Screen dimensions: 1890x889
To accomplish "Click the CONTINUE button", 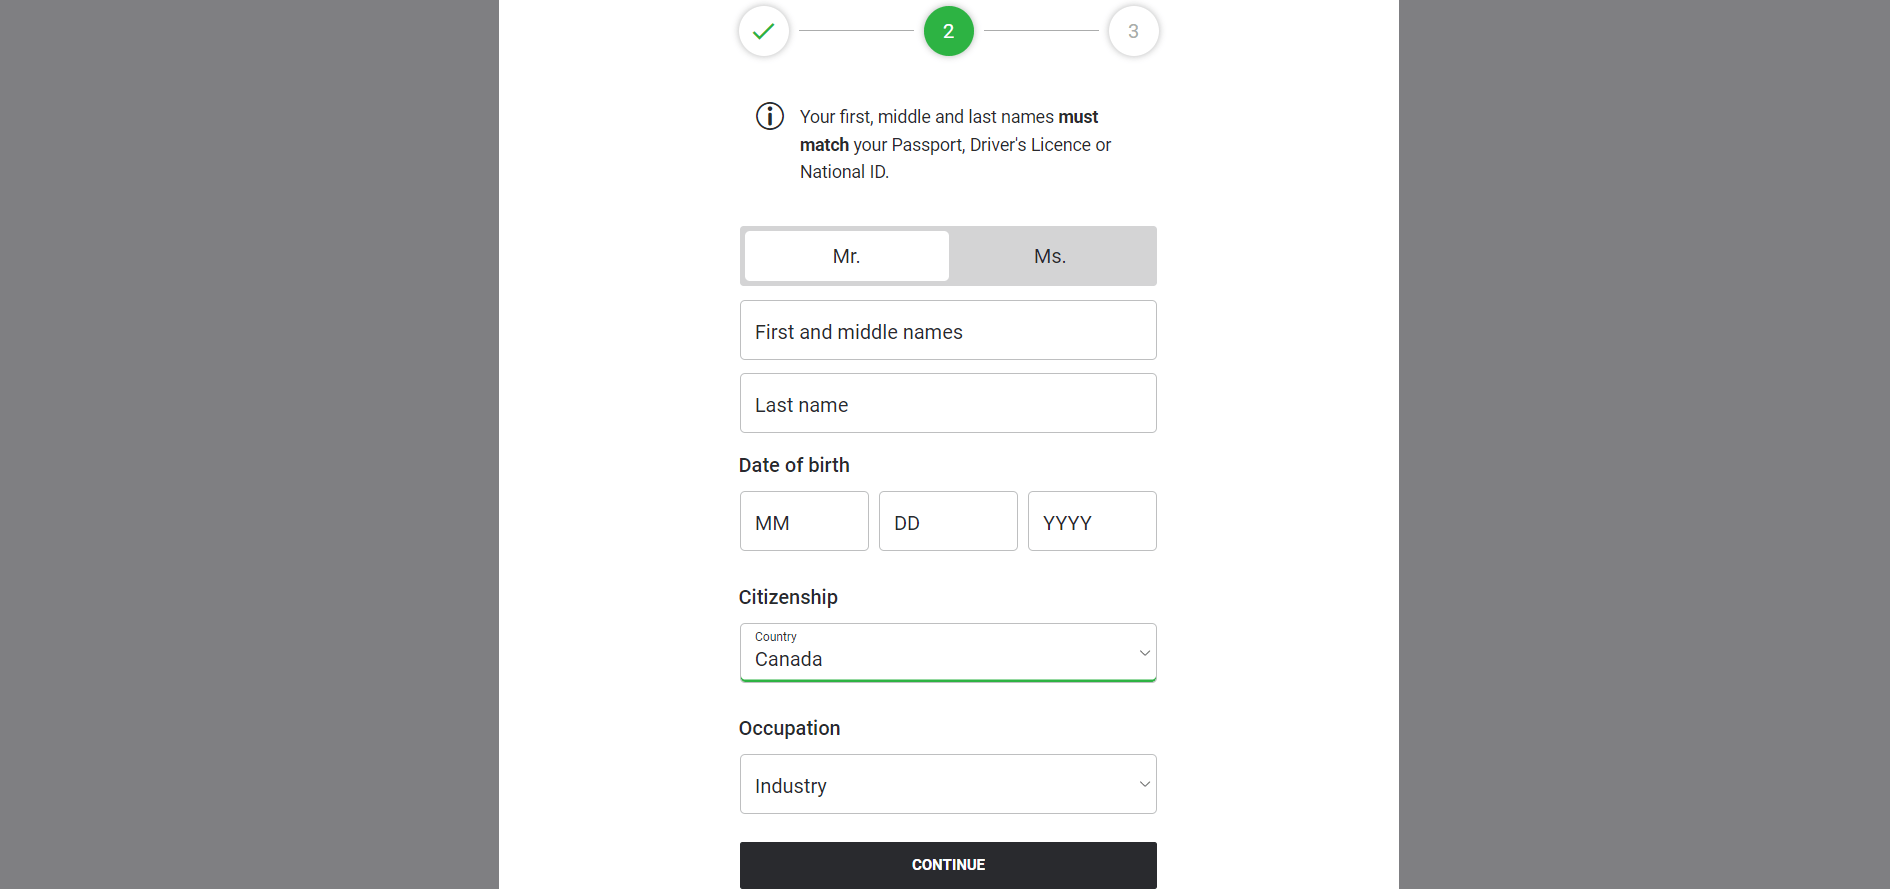I will pyautogui.click(x=947, y=864).
